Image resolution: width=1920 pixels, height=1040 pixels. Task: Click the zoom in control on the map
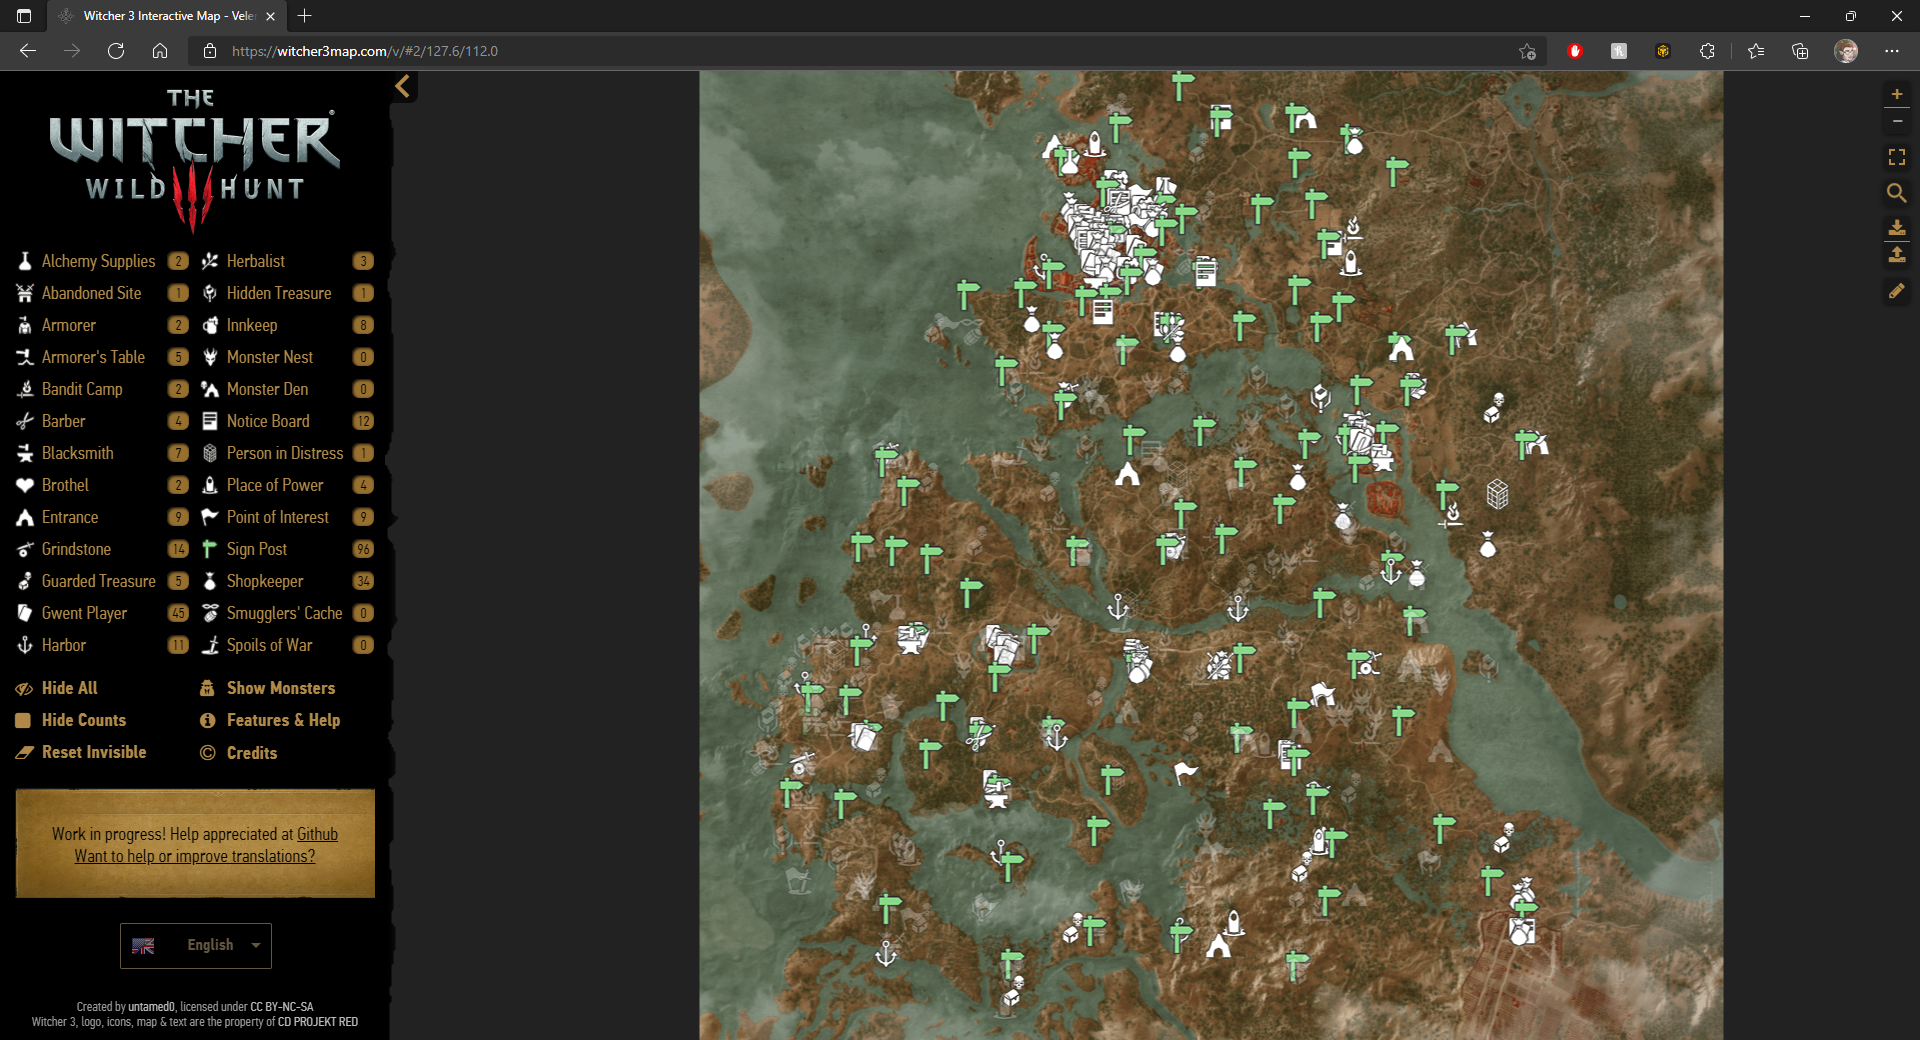pyautogui.click(x=1897, y=93)
